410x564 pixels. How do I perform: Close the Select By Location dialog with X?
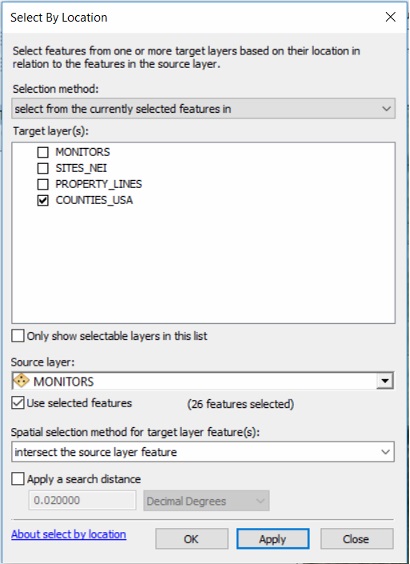point(390,17)
